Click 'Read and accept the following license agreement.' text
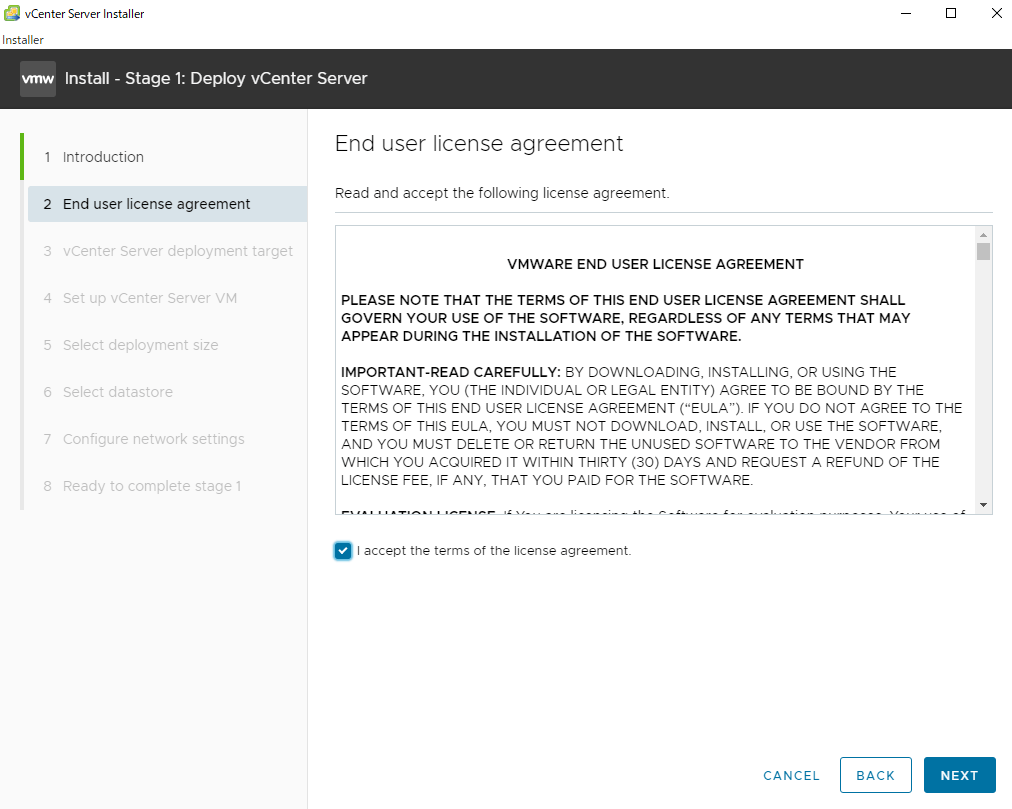The width and height of the screenshot is (1012, 809). pyautogui.click(x=502, y=193)
